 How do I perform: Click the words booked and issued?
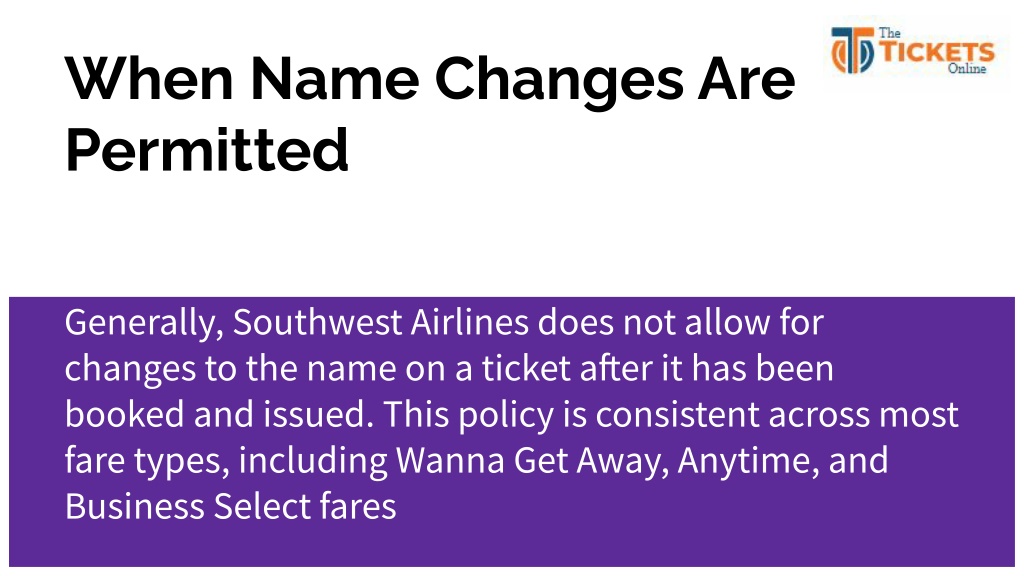[219, 415]
